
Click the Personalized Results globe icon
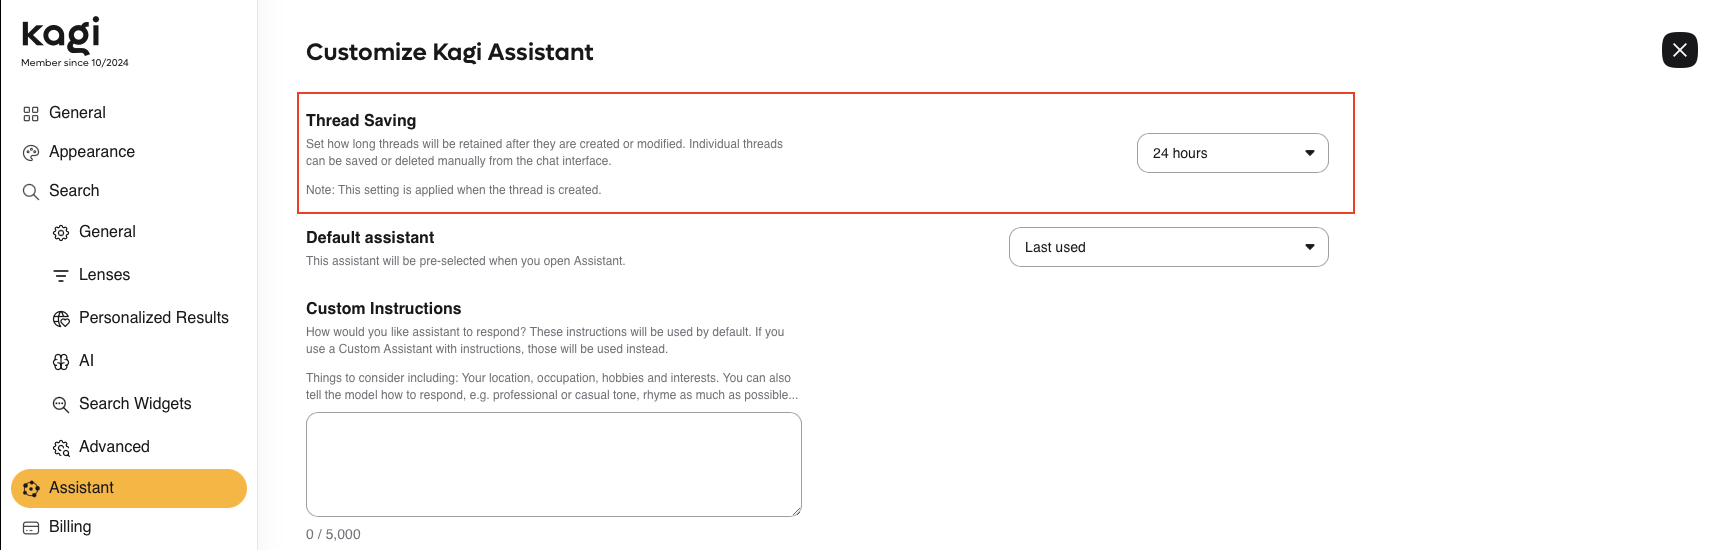click(x=61, y=319)
